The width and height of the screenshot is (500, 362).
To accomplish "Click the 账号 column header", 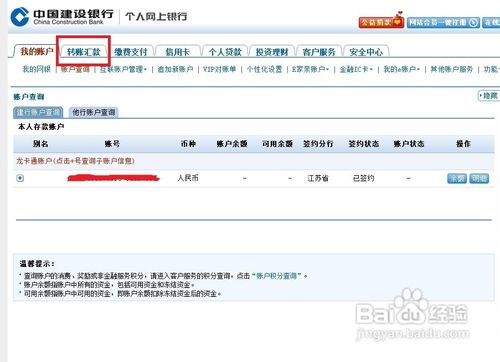I will point(112,144).
